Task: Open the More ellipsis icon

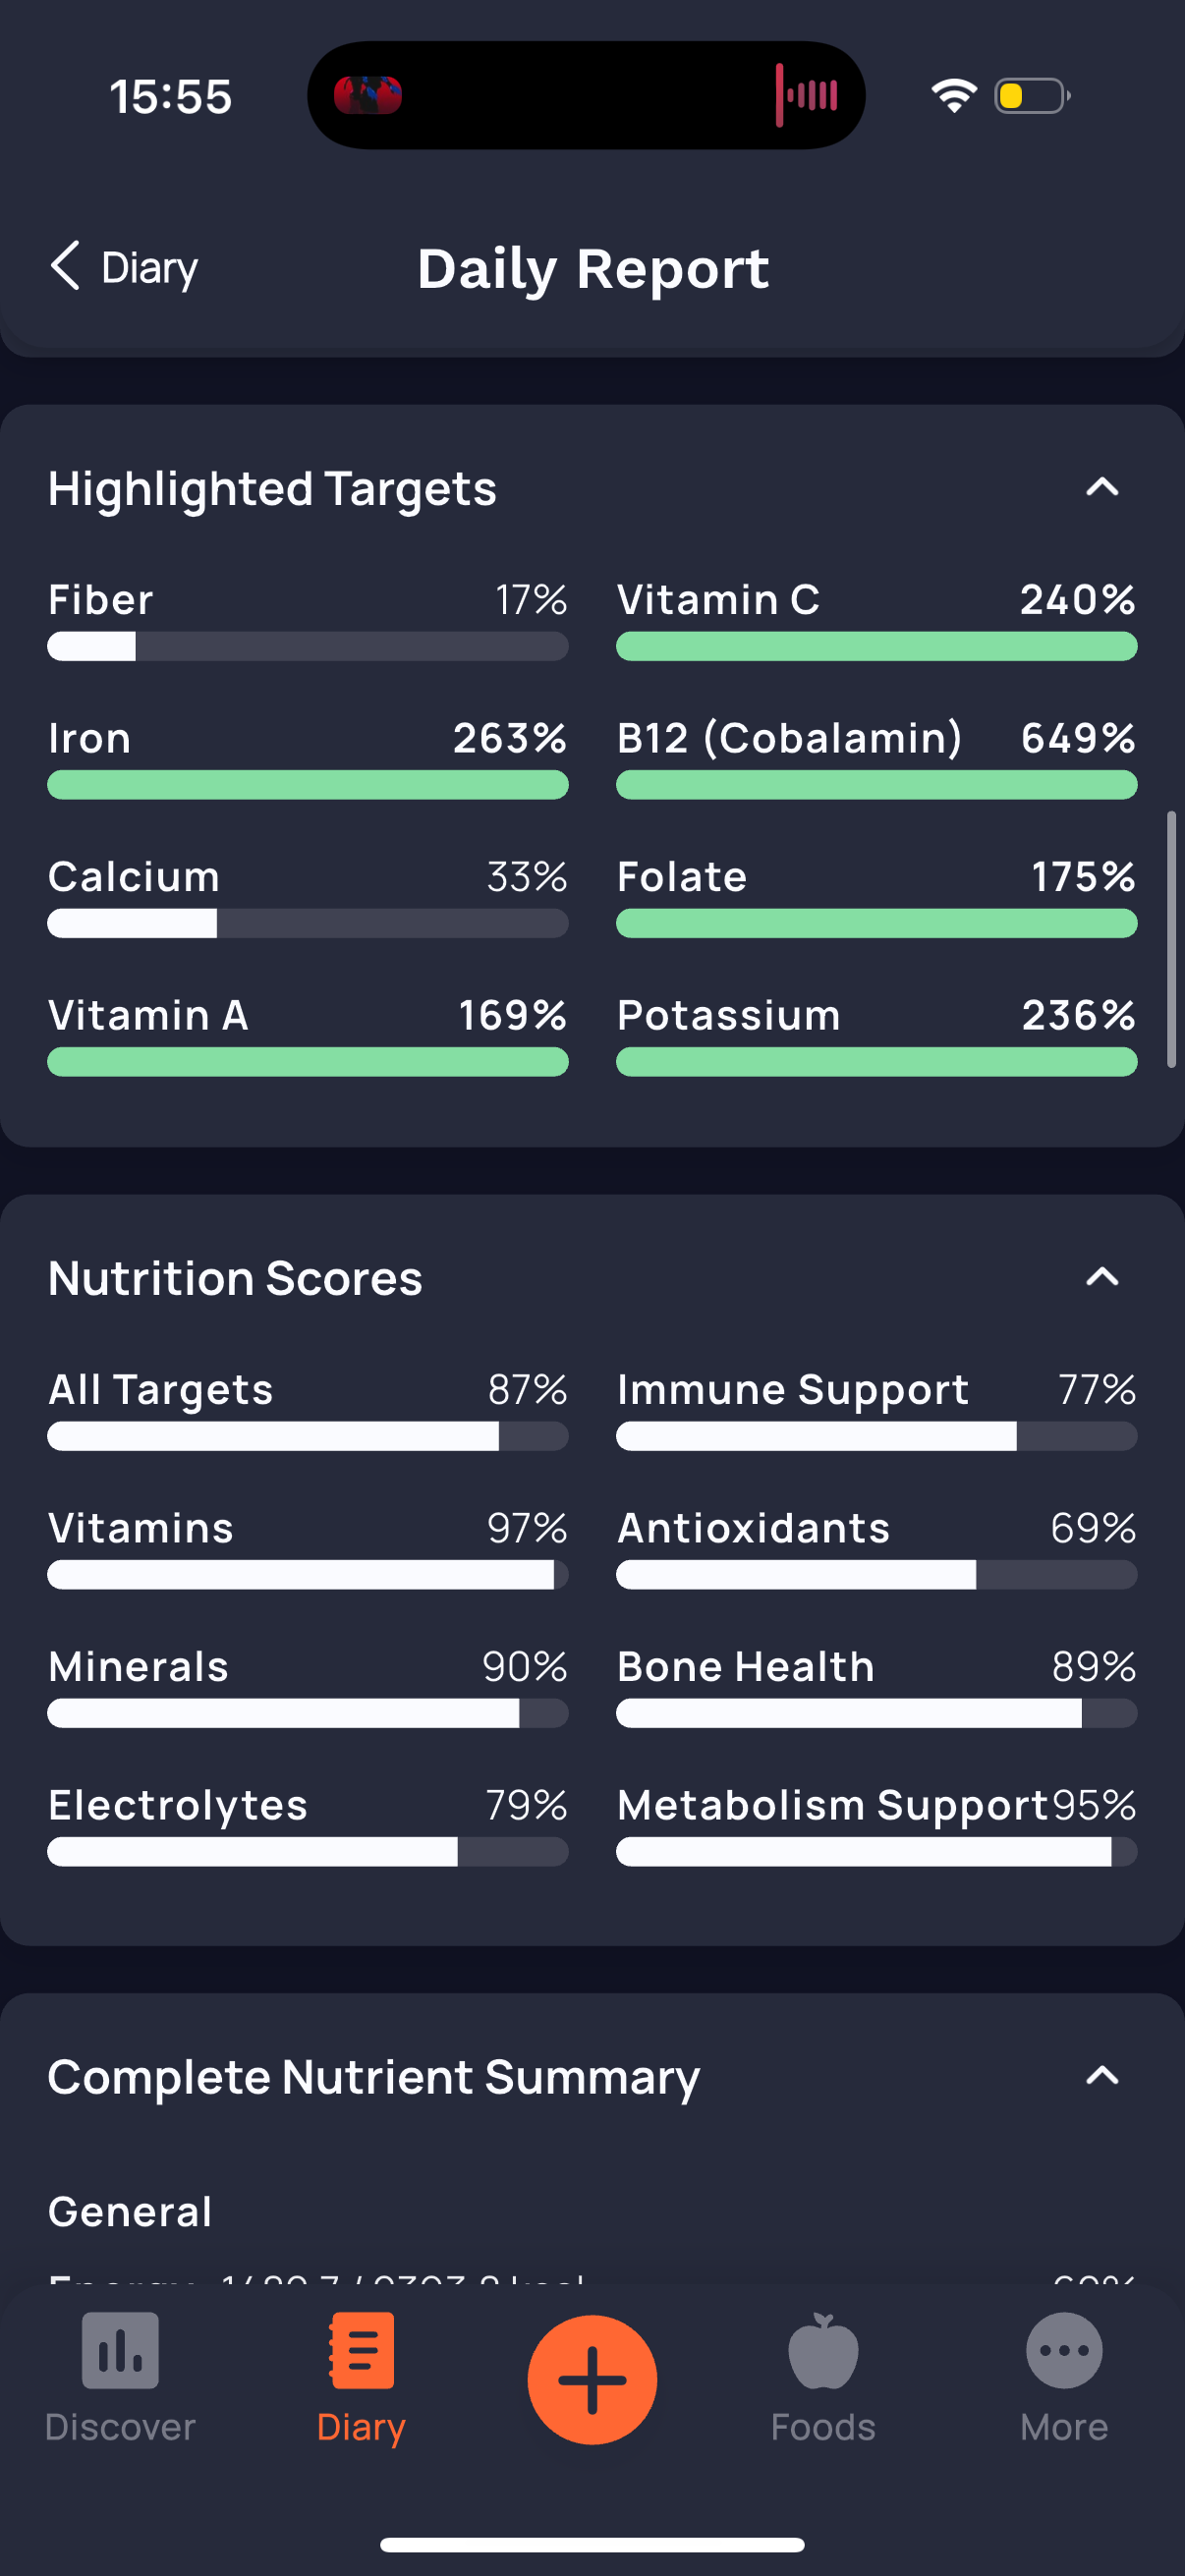Action: tap(1064, 2350)
